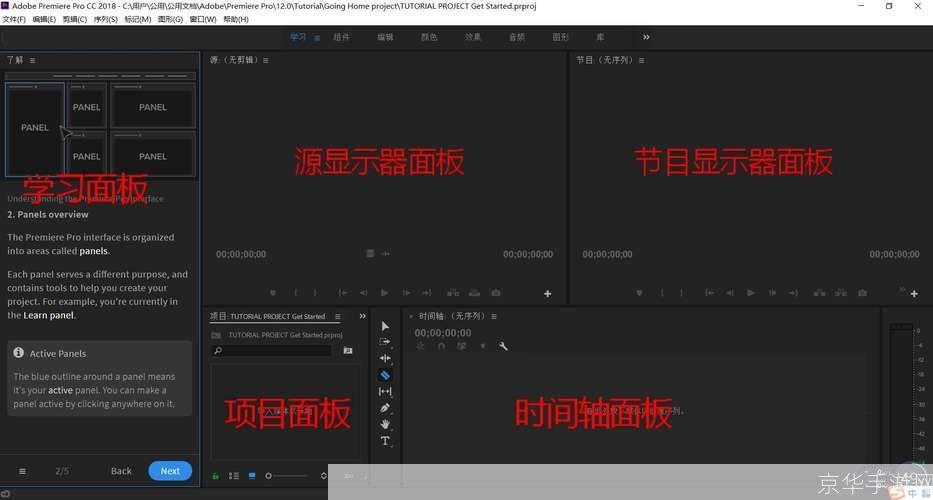933x500 pixels.
Task: Go to In point in Source monitor
Action: [343, 293]
